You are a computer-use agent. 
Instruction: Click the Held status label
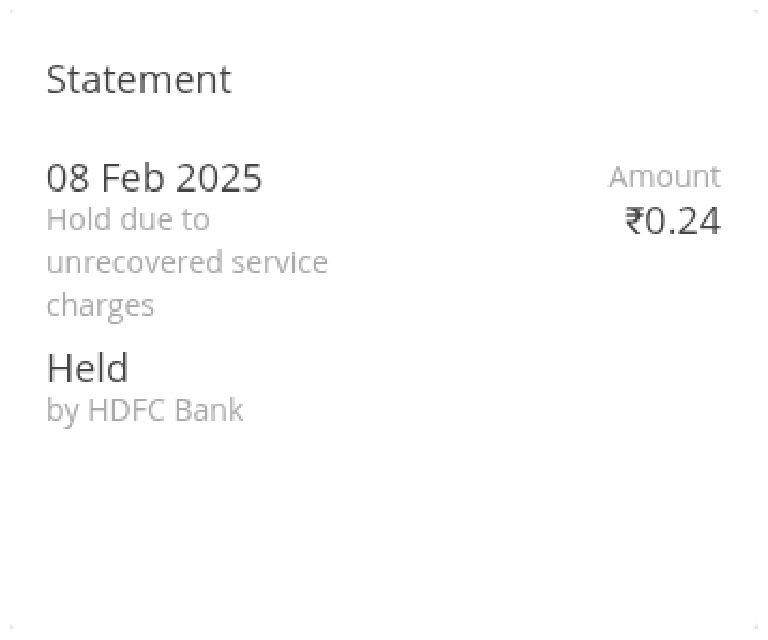tap(88, 369)
